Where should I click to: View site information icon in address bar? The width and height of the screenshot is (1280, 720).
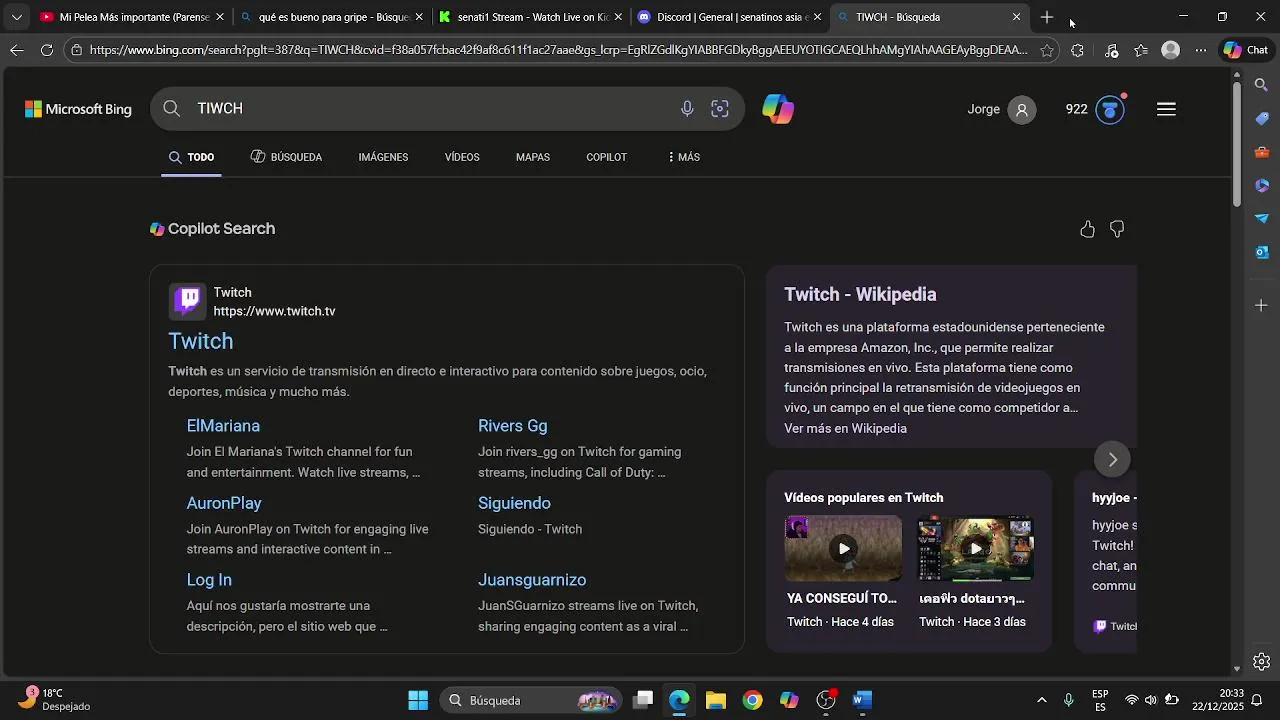tap(76, 50)
